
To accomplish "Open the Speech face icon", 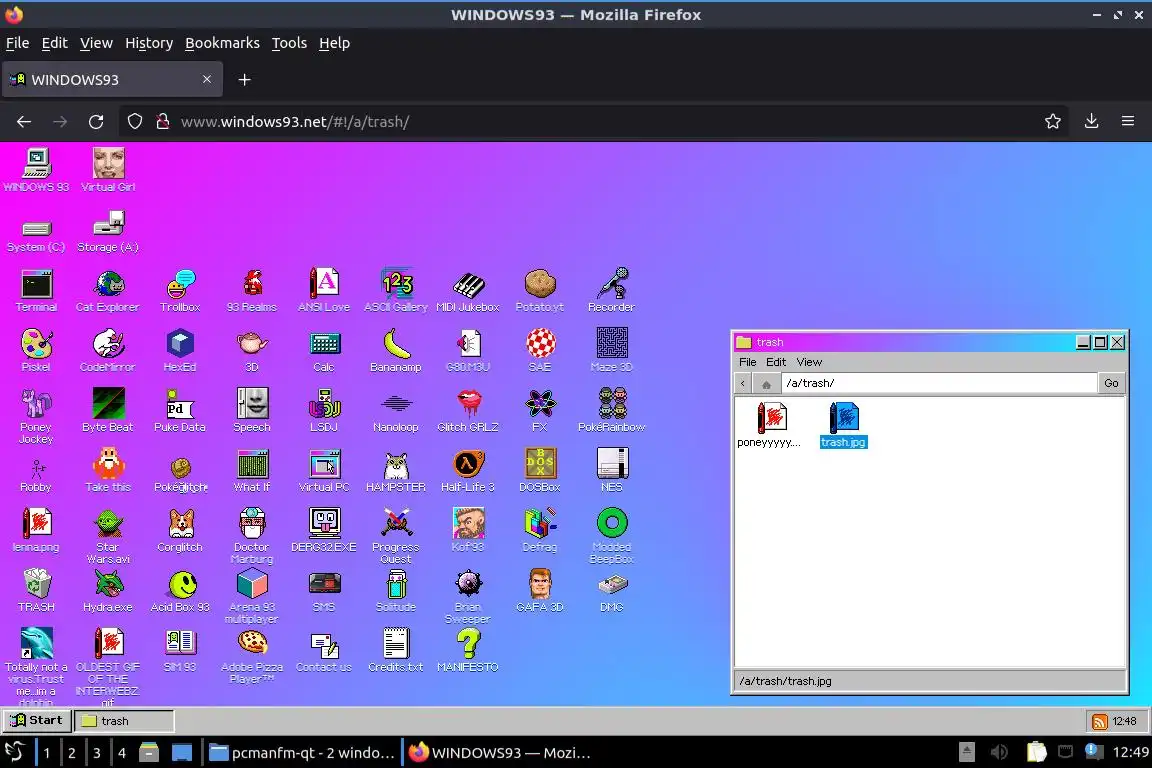I will (252, 411).
